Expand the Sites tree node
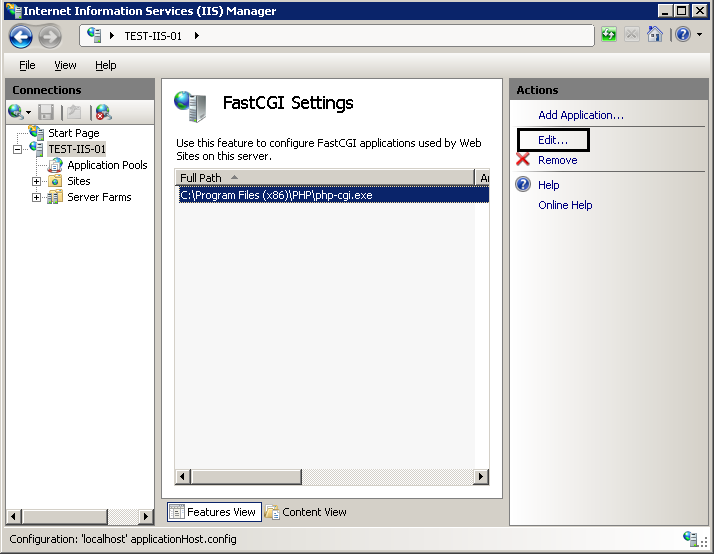 pos(37,182)
